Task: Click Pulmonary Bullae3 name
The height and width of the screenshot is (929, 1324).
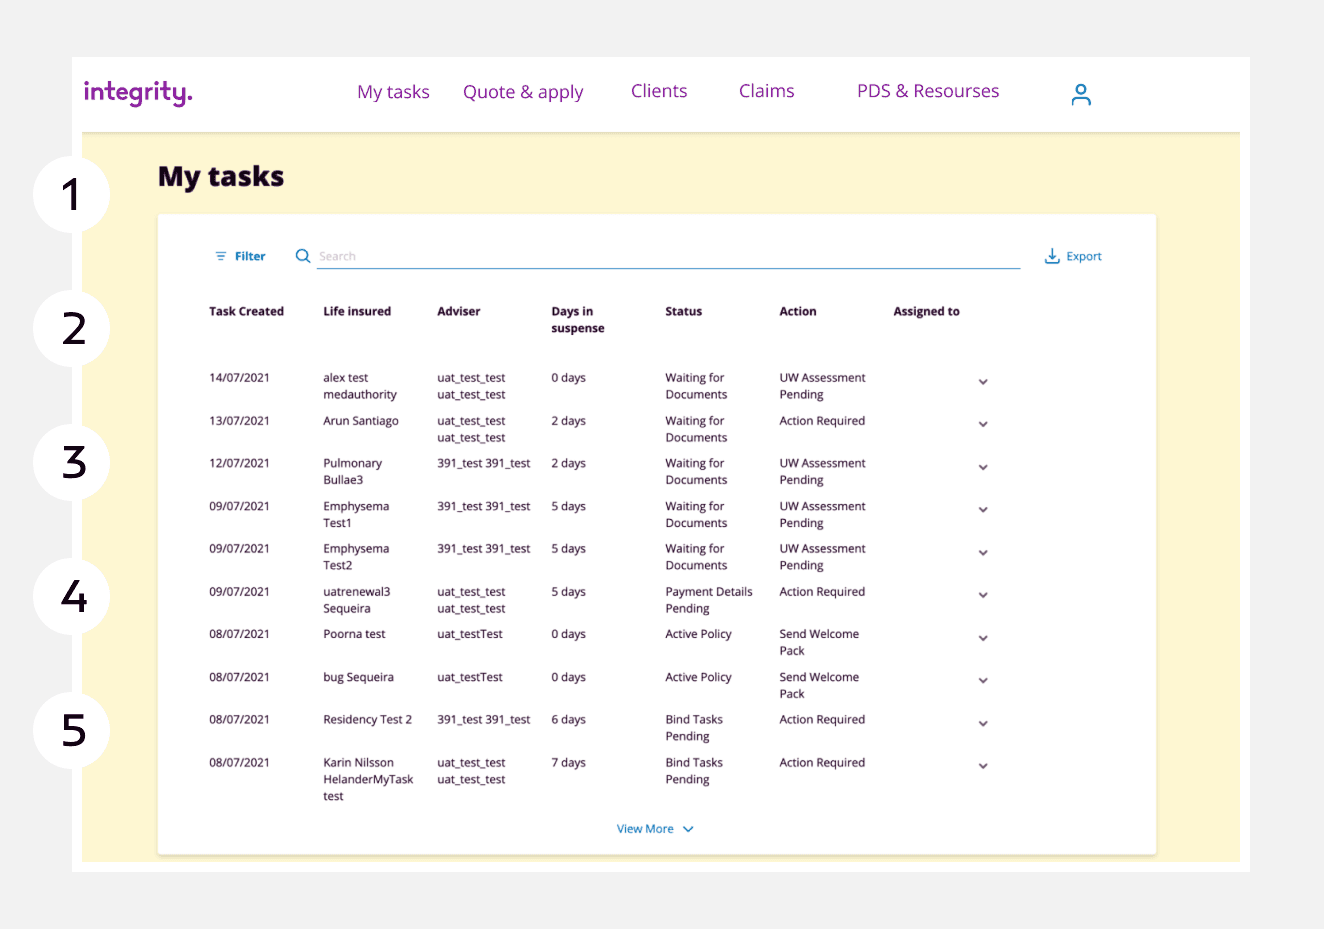Action: pyautogui.click(x=353, y=472)
